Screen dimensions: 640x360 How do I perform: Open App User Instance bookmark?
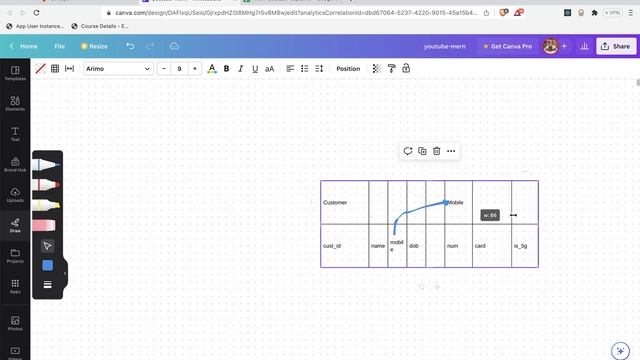click(x=35, y=26)
